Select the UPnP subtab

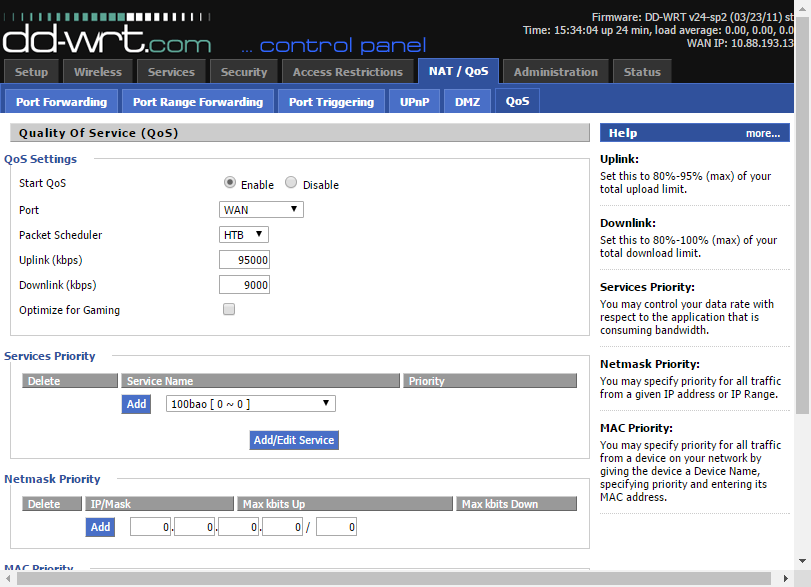pyautogui.click(x=415, y=102)
